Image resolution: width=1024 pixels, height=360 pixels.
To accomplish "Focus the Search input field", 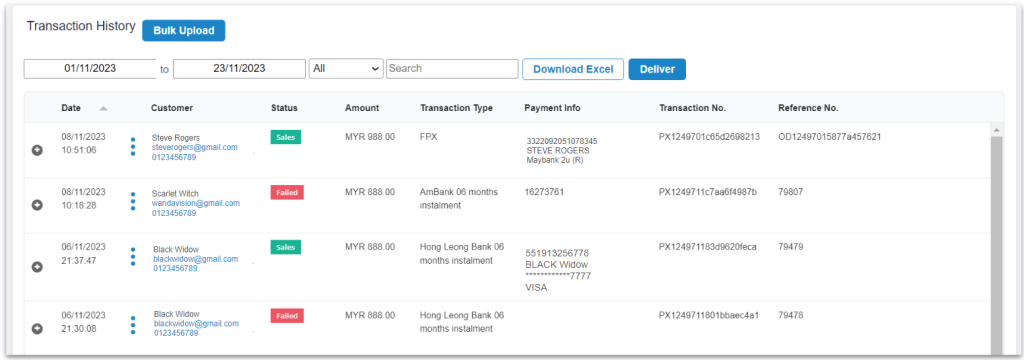I will [452, 69].
